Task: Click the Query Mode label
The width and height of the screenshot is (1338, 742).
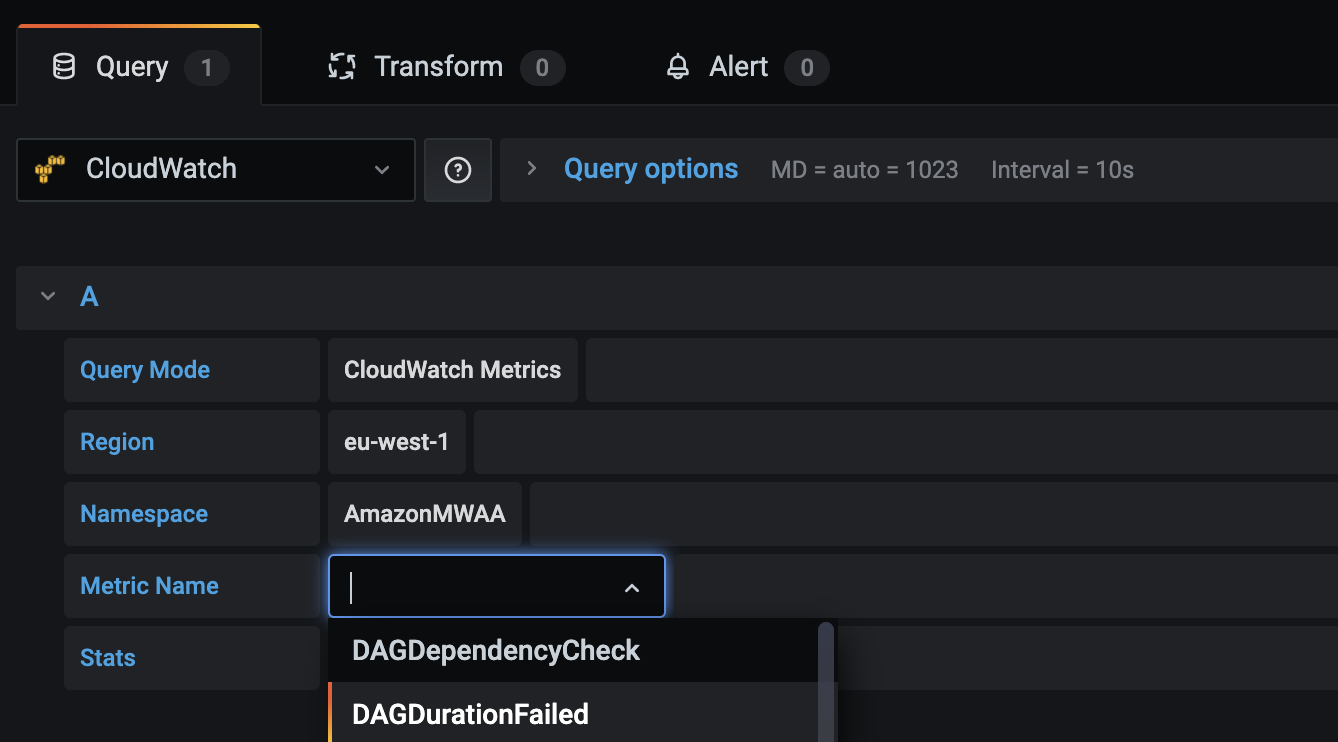Action: pos(145,370)
